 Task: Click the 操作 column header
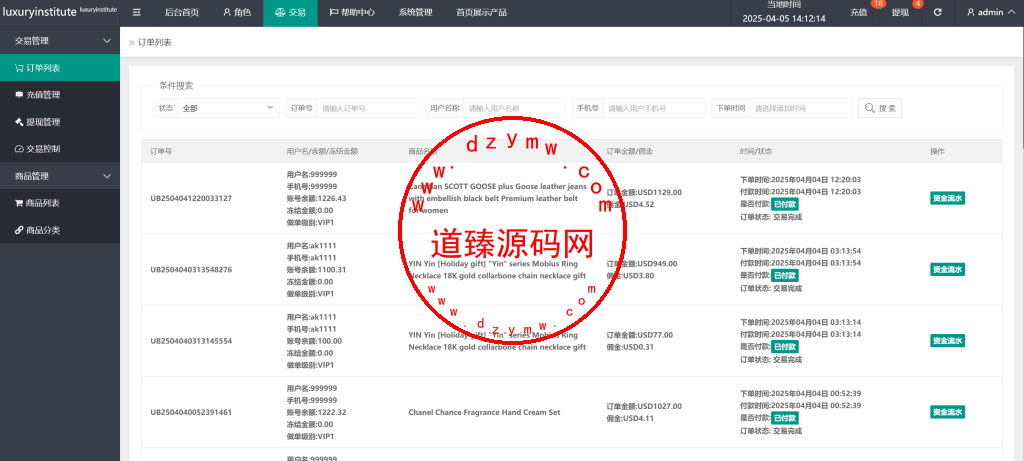coord(937,151)
